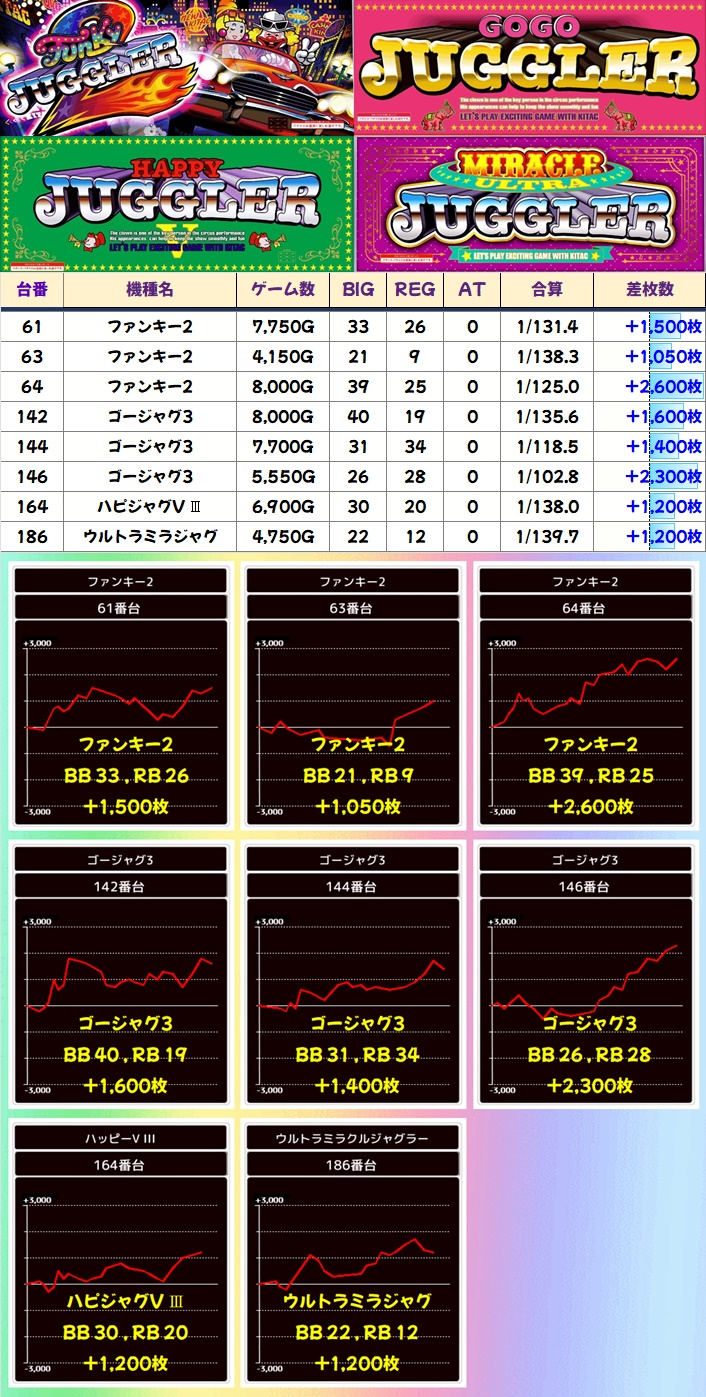Image resolution: width=706 pixels, height=1397 pixels.
Task: Click the ウルトラミラクルジャグラー graph title label
Action: click(x=353, y=1138)
